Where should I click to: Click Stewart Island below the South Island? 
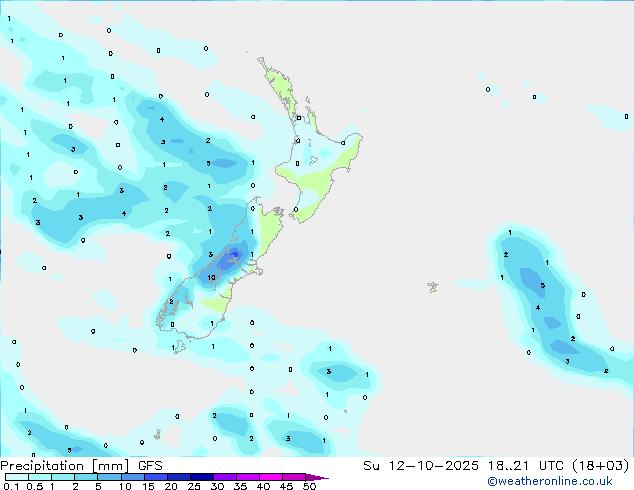pos(179,346)
